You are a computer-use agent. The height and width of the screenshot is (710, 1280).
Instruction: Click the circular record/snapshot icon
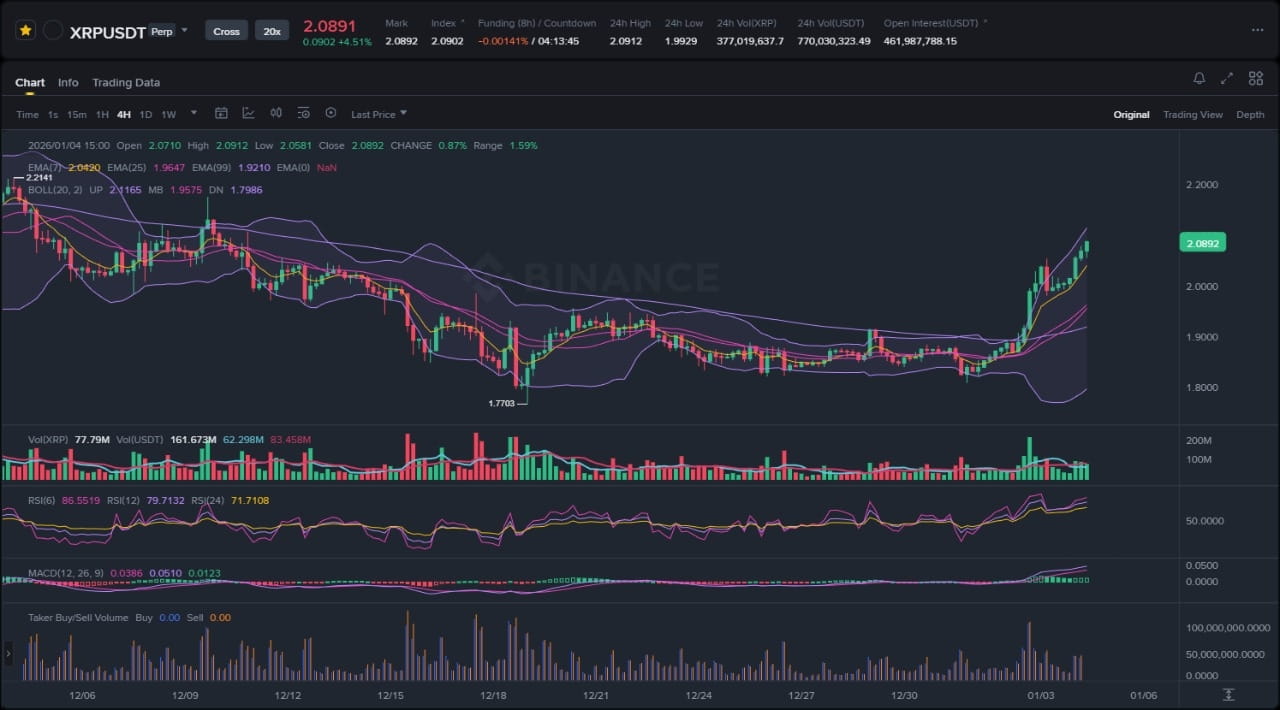[x=331, y=114]
